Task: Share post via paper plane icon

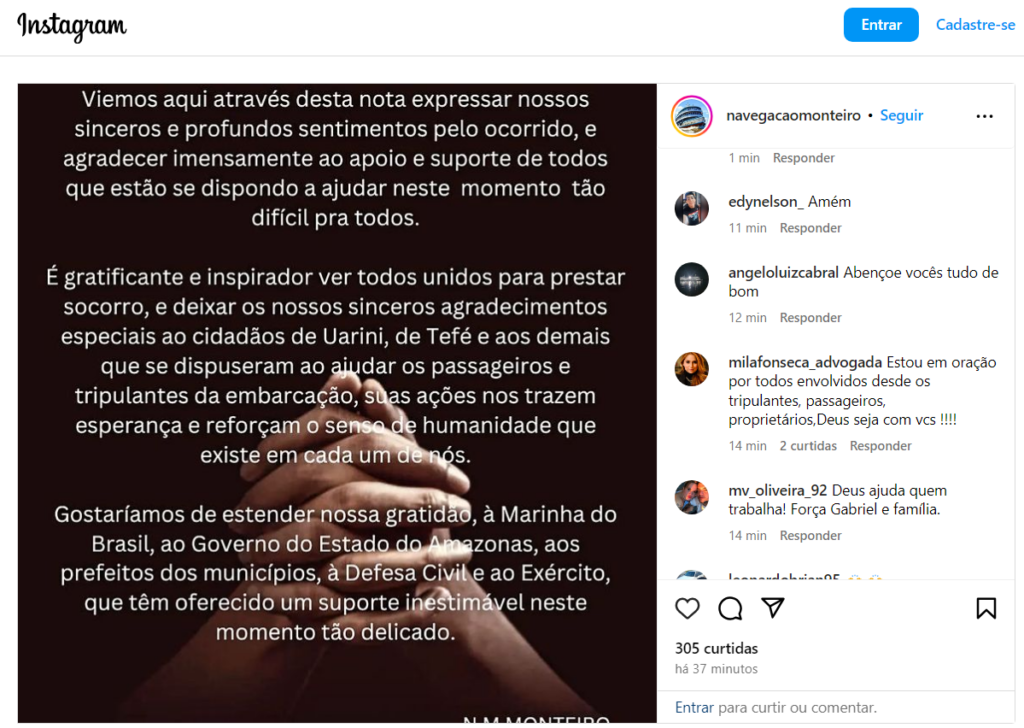Action: point(773,607)
